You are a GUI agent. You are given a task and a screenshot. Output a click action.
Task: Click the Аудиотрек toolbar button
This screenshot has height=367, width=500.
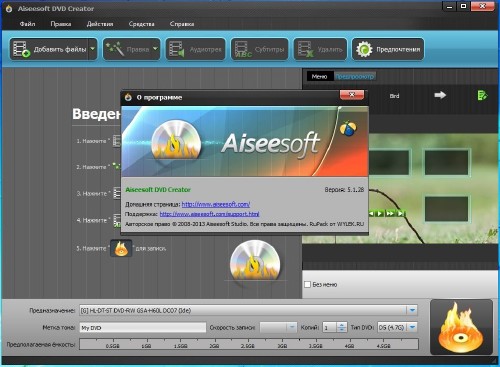pyautogui.click(x=195, y=49)
